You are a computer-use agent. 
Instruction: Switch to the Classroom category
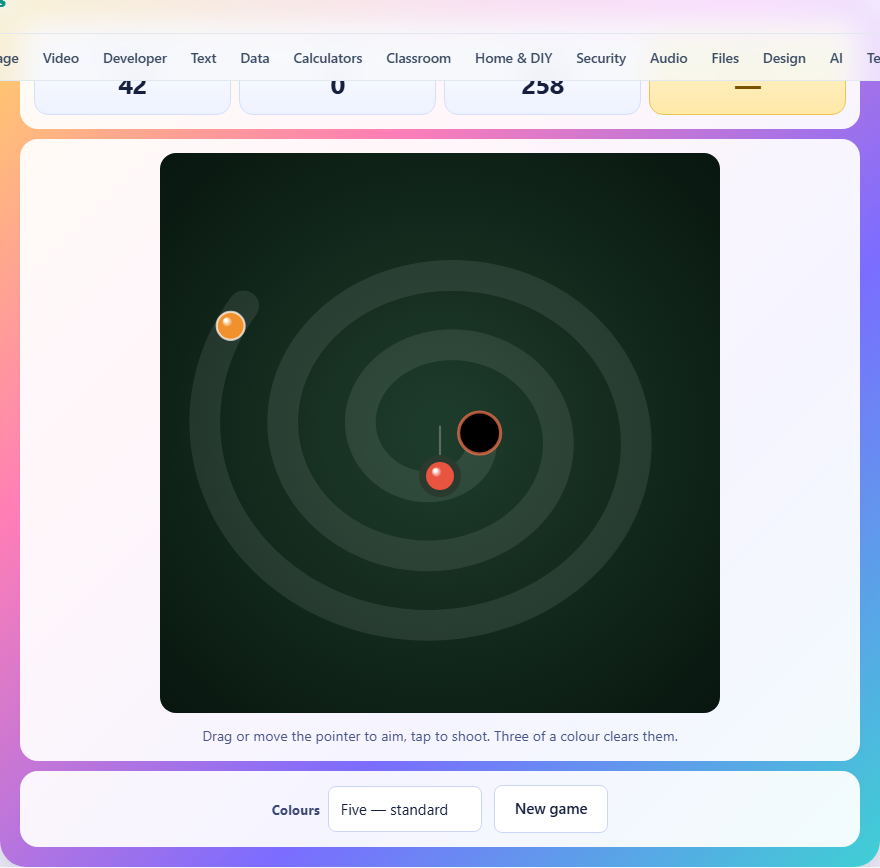[x=418, y=58]
